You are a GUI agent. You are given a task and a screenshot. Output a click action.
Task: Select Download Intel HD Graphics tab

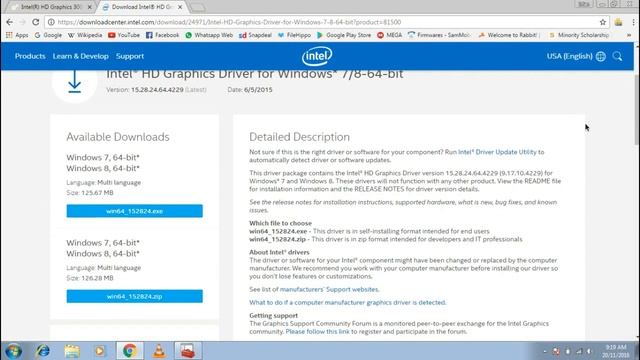141,7
